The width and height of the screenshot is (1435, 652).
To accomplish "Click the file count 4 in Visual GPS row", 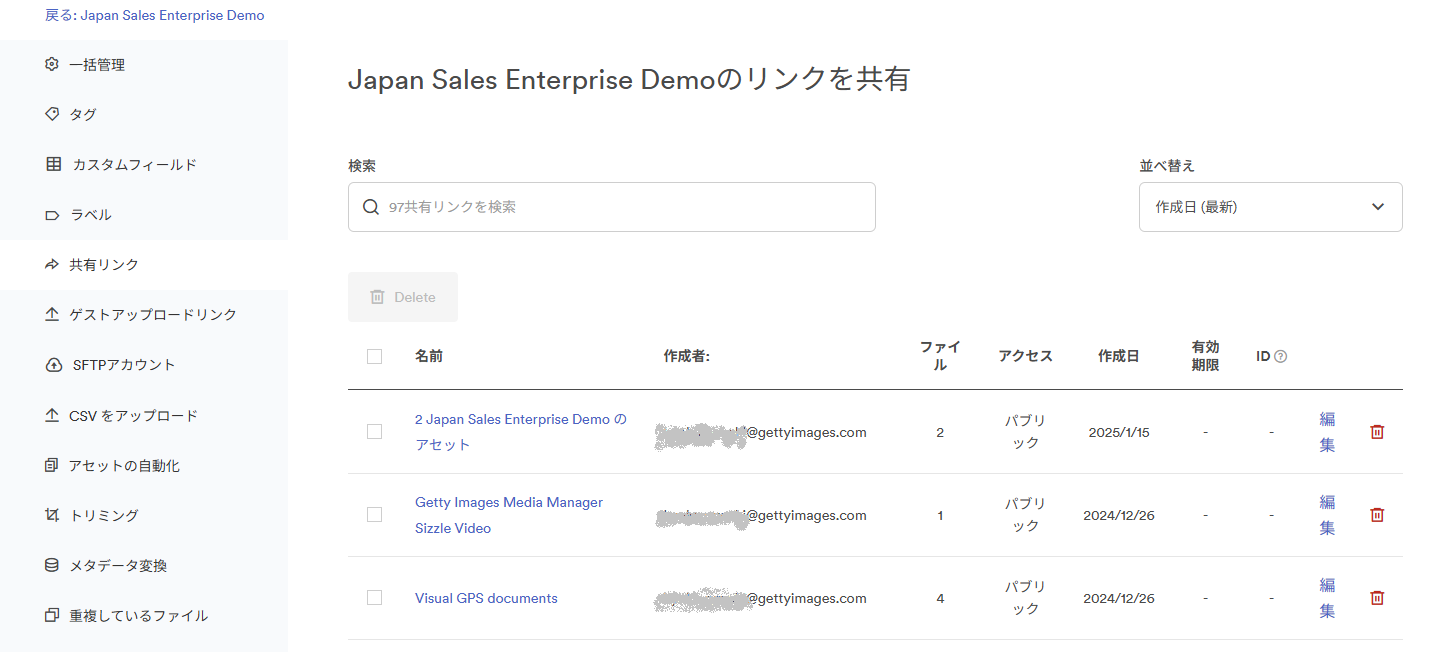I will click(940, 598).
